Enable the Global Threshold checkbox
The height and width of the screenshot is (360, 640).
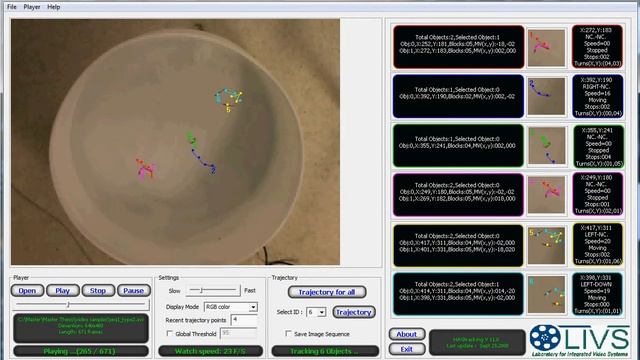coord(170,333)
